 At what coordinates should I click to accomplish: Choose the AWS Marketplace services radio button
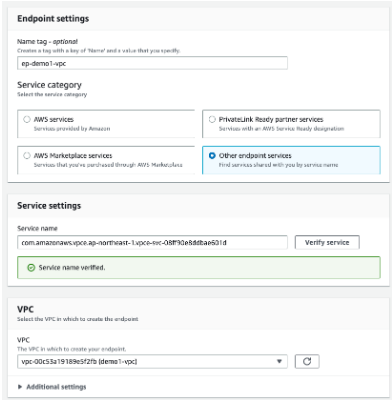click(27, 156)
